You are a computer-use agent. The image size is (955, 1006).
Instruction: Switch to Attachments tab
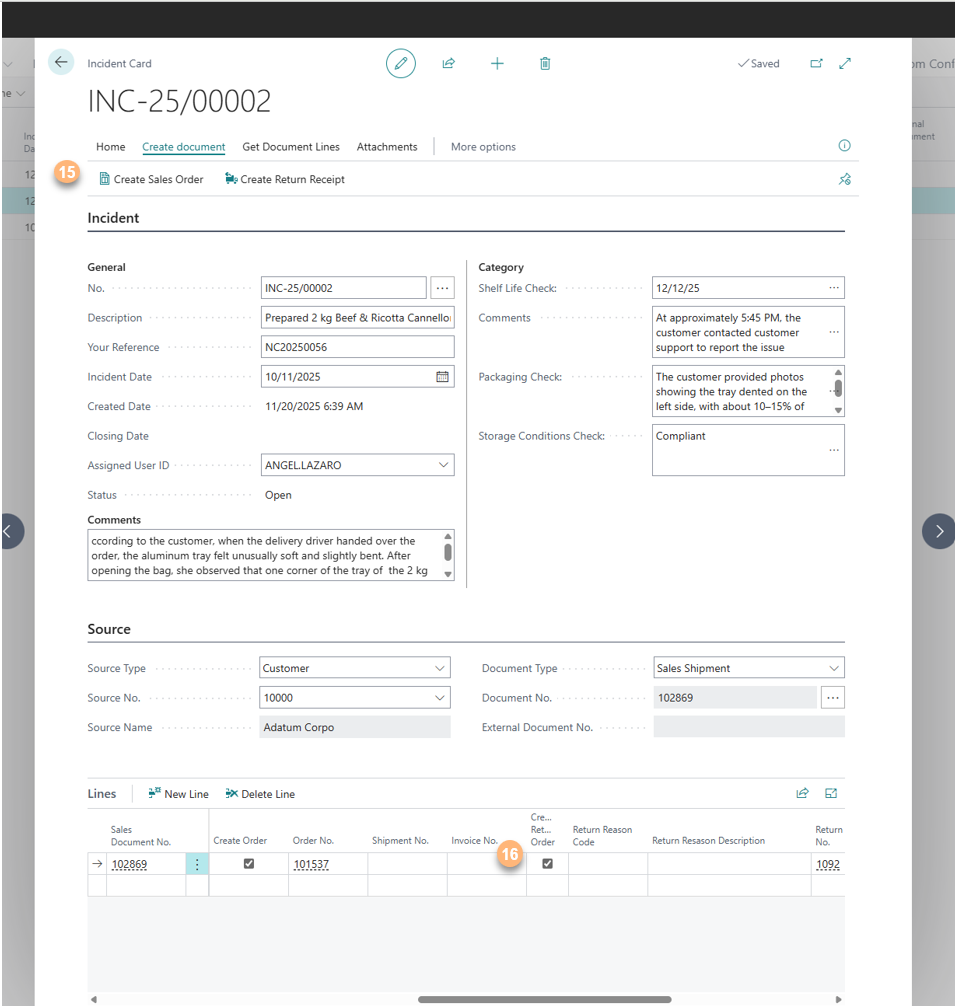pyautogui.click(x=387, y=147)
